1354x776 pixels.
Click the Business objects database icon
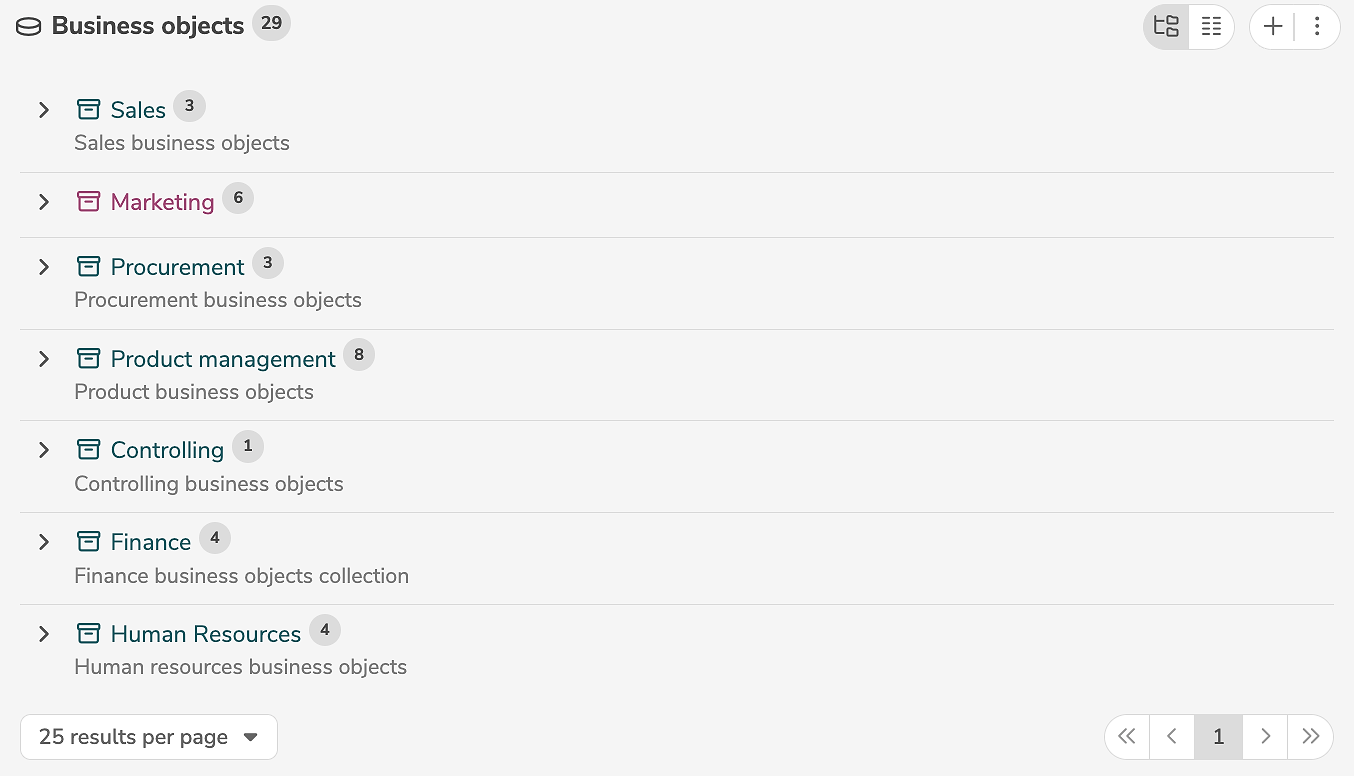pyautogui.click(x=30, y=27)
